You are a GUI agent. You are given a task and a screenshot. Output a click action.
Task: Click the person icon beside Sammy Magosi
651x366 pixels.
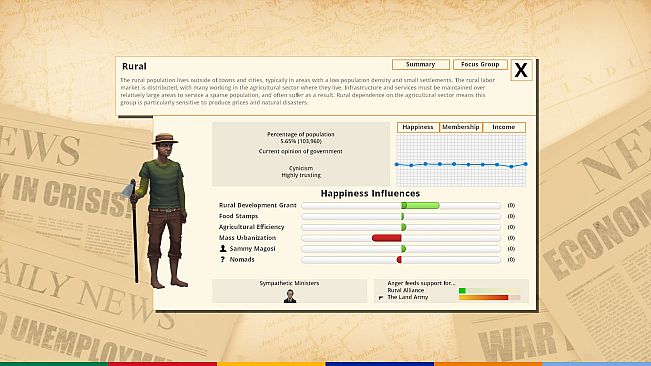(x=223, y=248)
